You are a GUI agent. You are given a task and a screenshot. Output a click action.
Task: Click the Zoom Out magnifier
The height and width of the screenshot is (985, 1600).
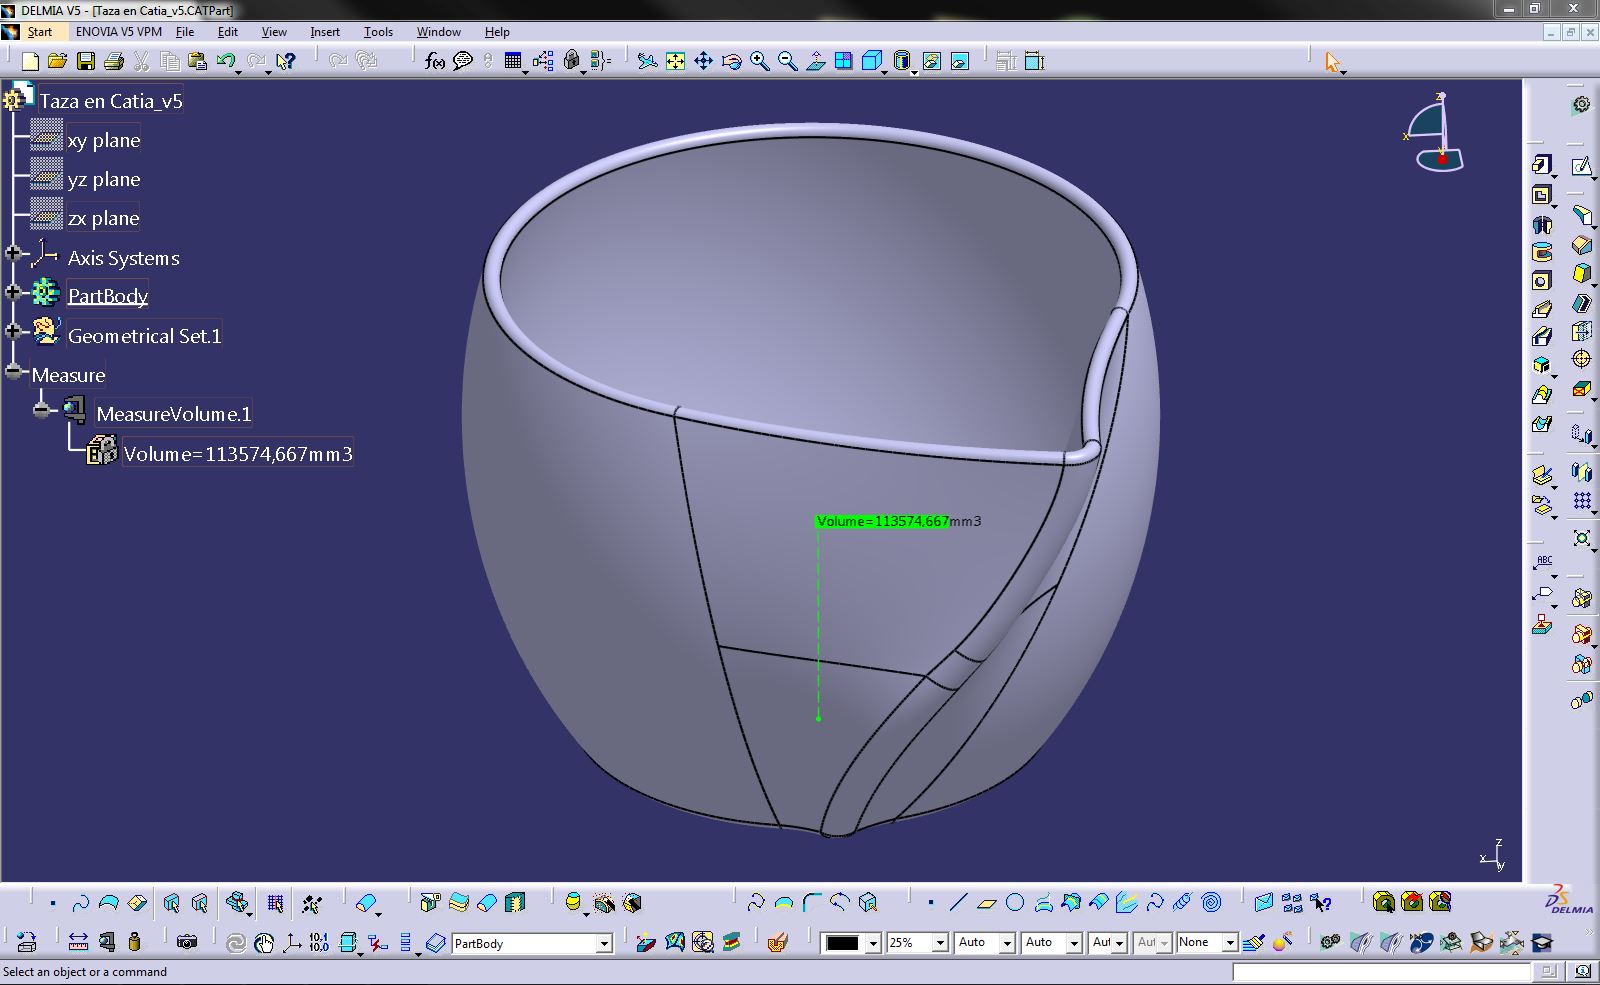[x=787, y=61]
